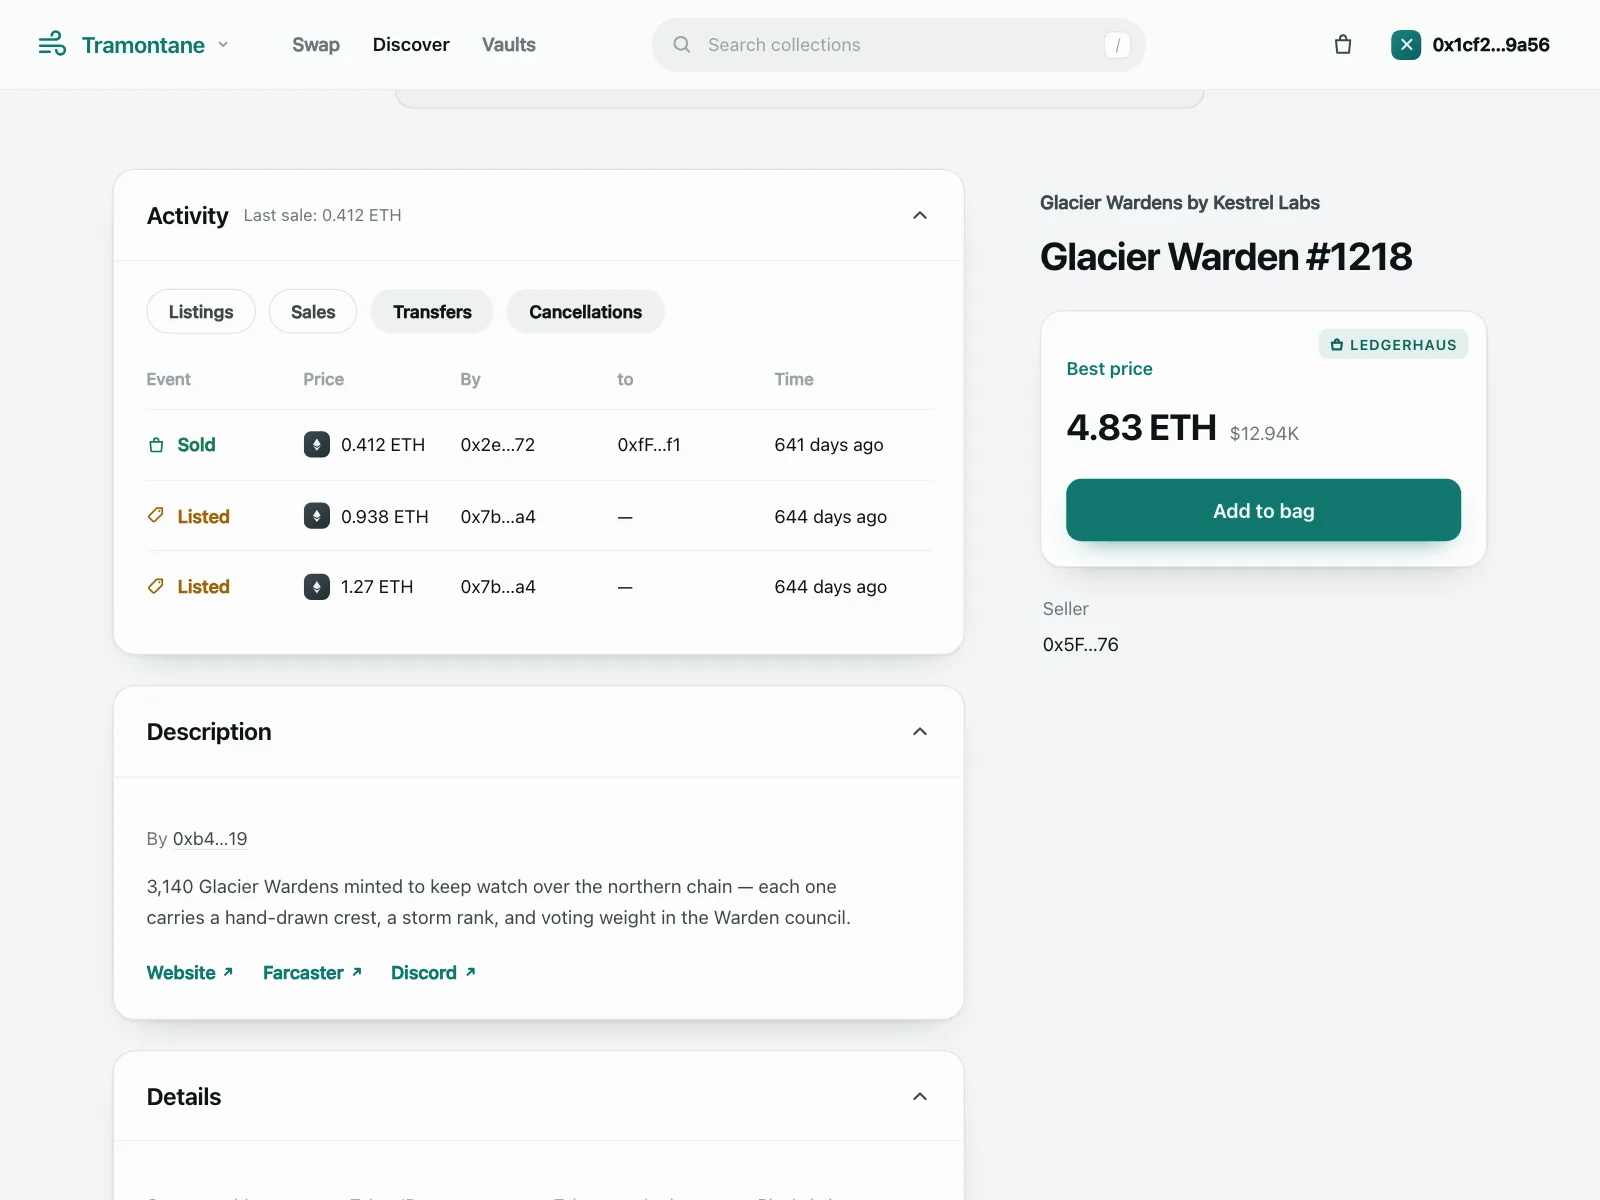Toggle the Sales filter
The image size is (1600, 1200).
click(x=313, y=312)
